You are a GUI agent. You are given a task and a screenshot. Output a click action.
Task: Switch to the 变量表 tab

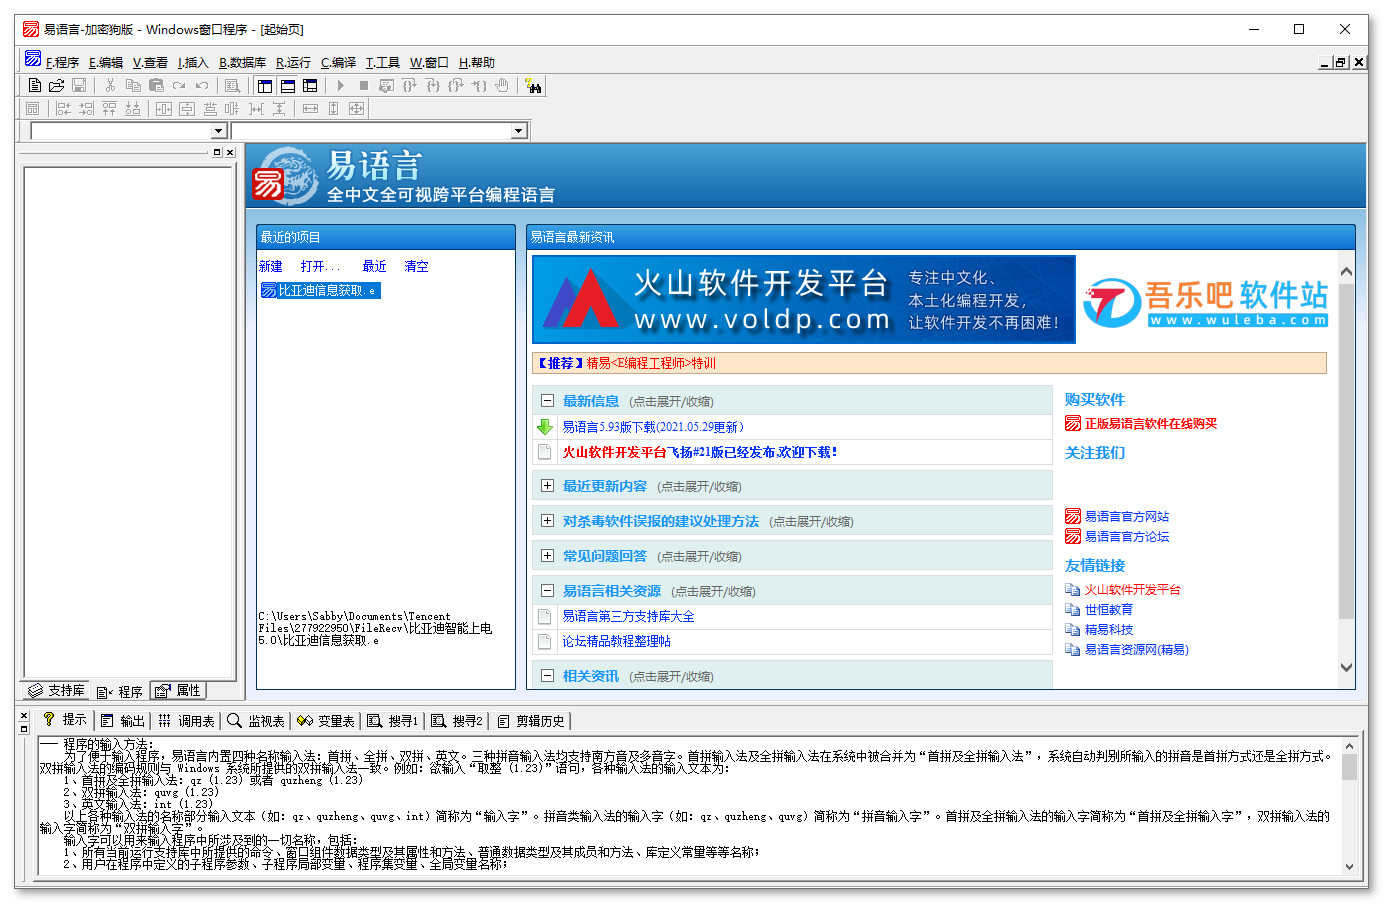[x=326, y=720]
